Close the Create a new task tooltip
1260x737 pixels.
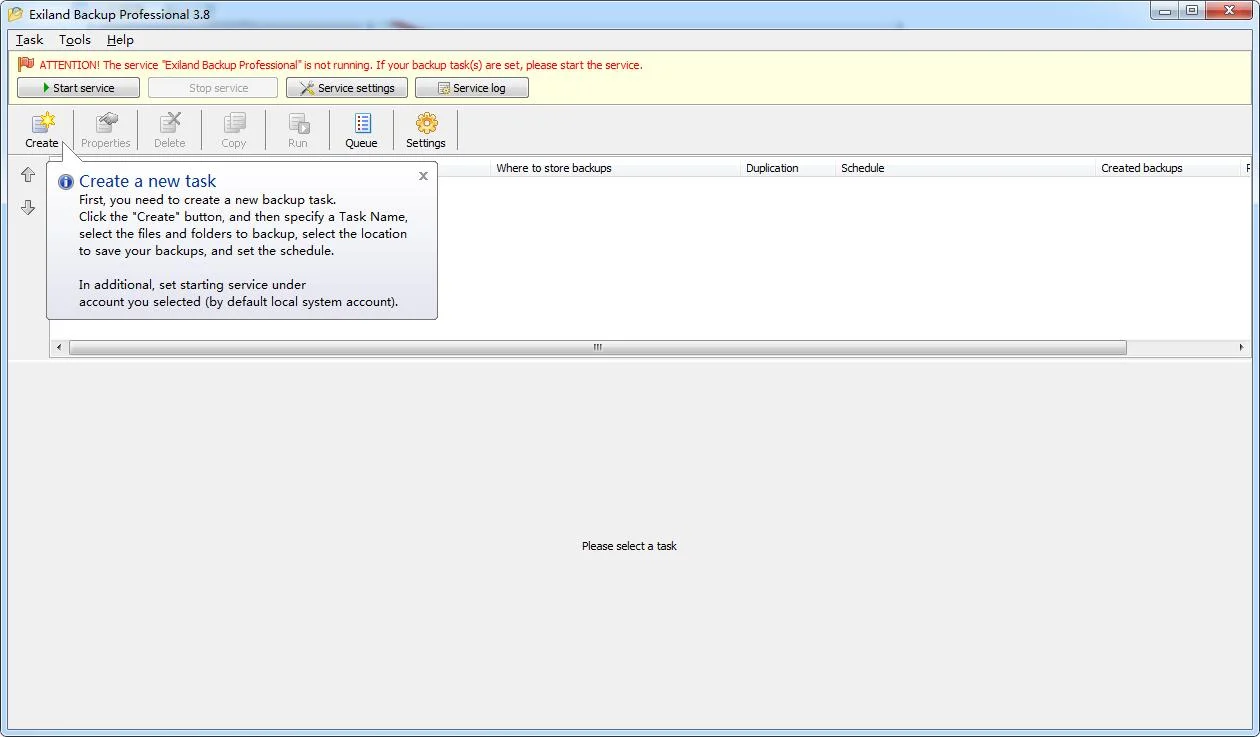pyautogui.click(x=423, y=176)
